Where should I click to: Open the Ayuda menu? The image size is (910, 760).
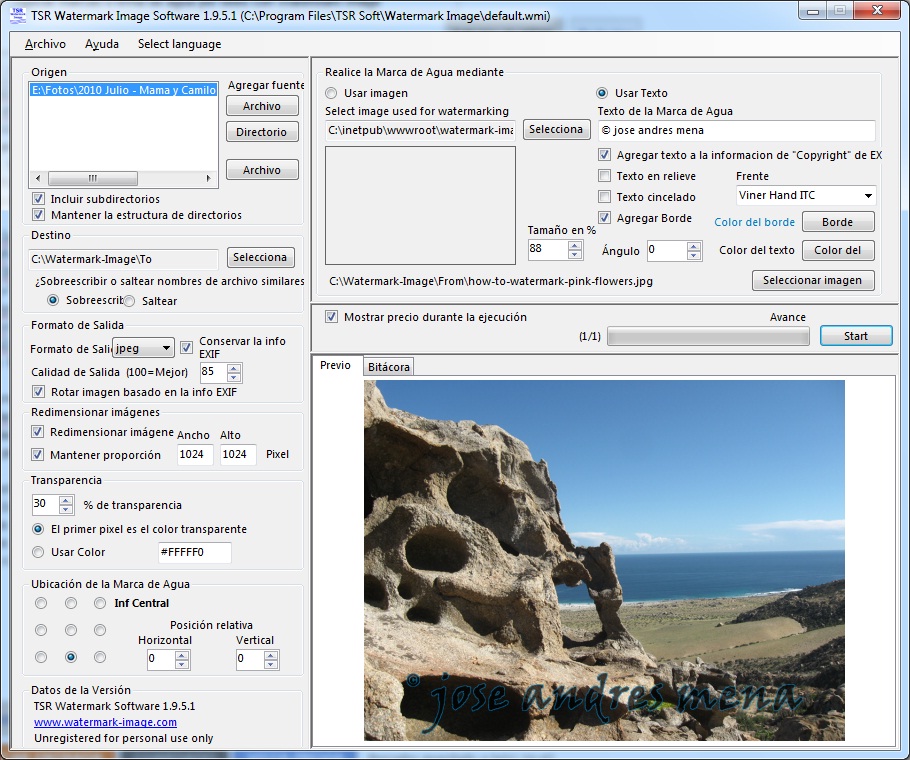click(102, 44)
